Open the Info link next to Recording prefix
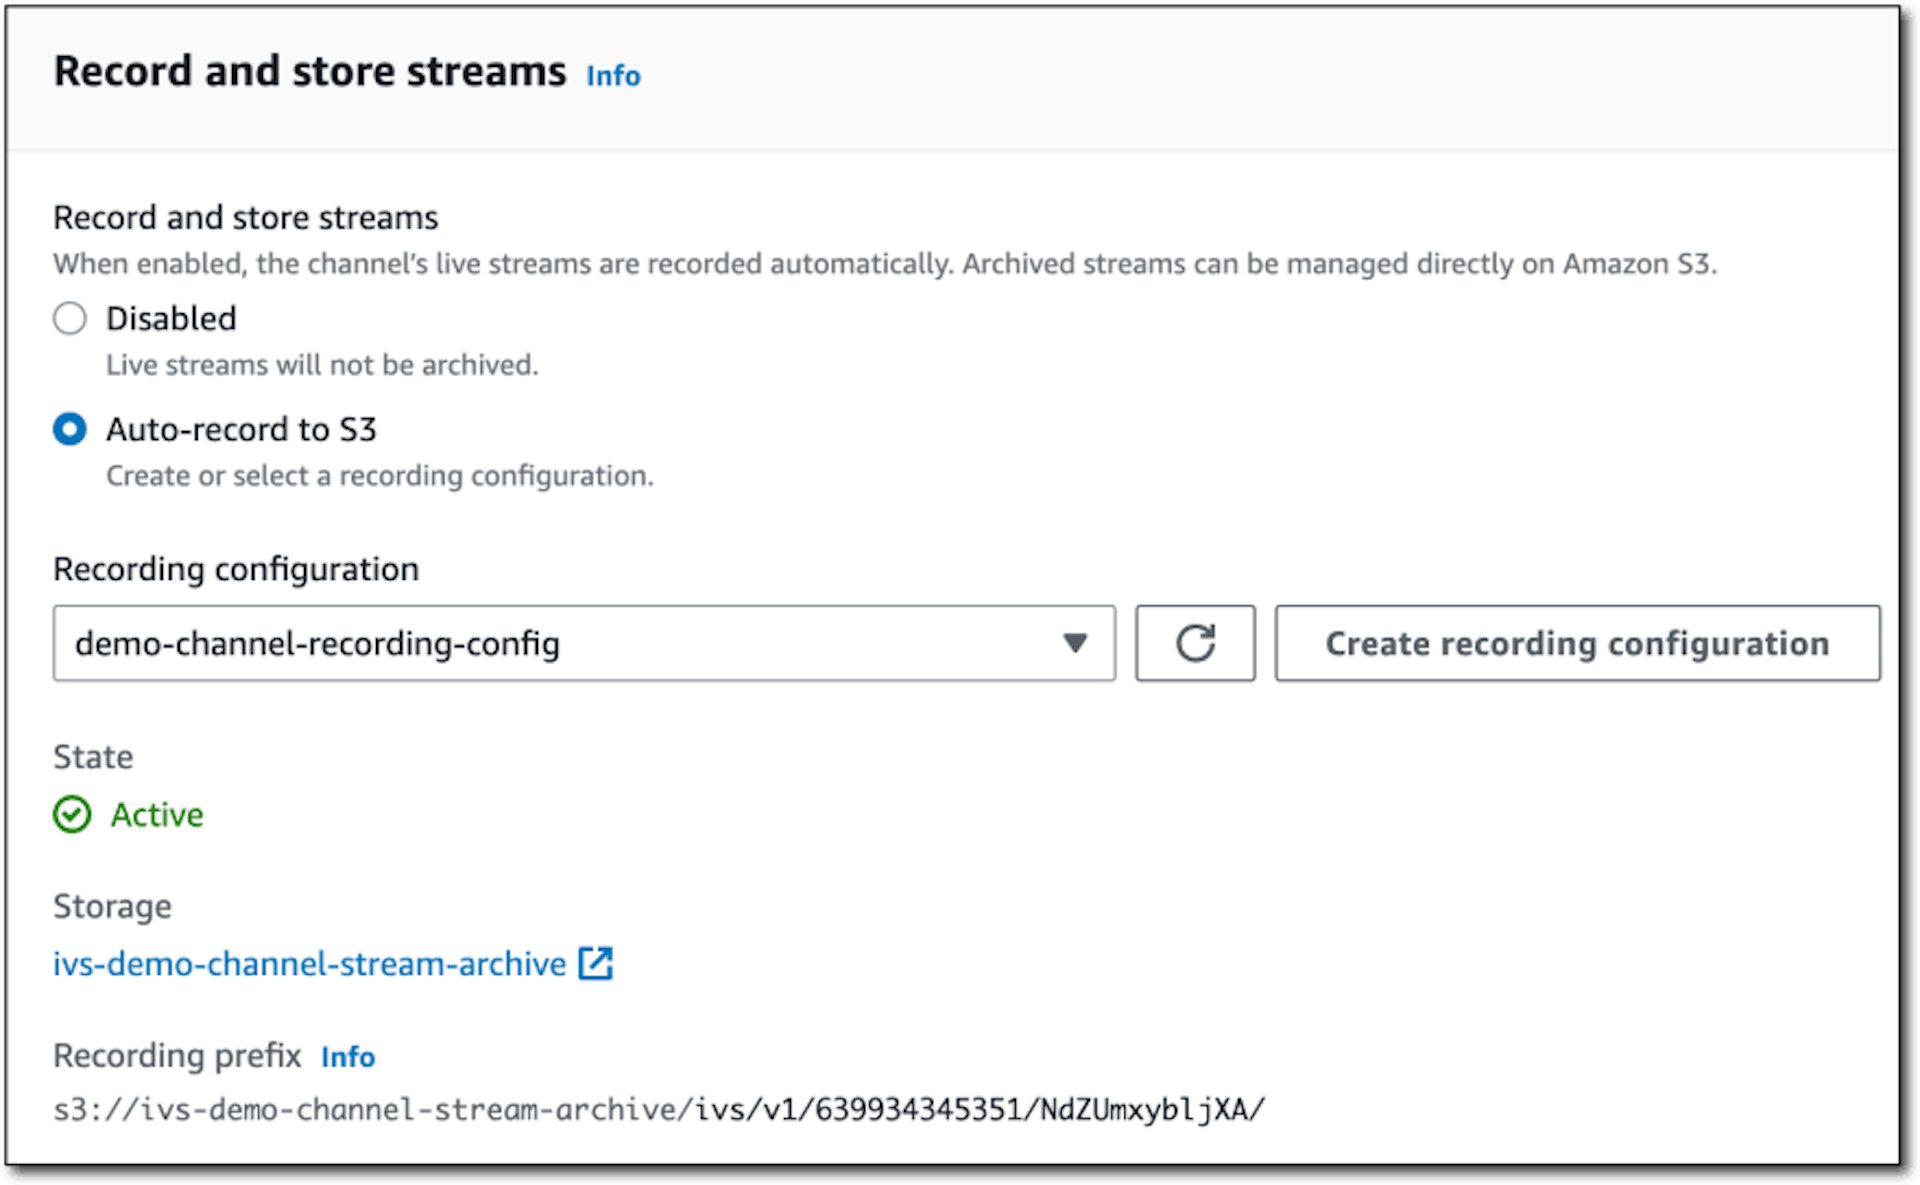Screen dimensions: 1920x1185 click(348, 1057)
